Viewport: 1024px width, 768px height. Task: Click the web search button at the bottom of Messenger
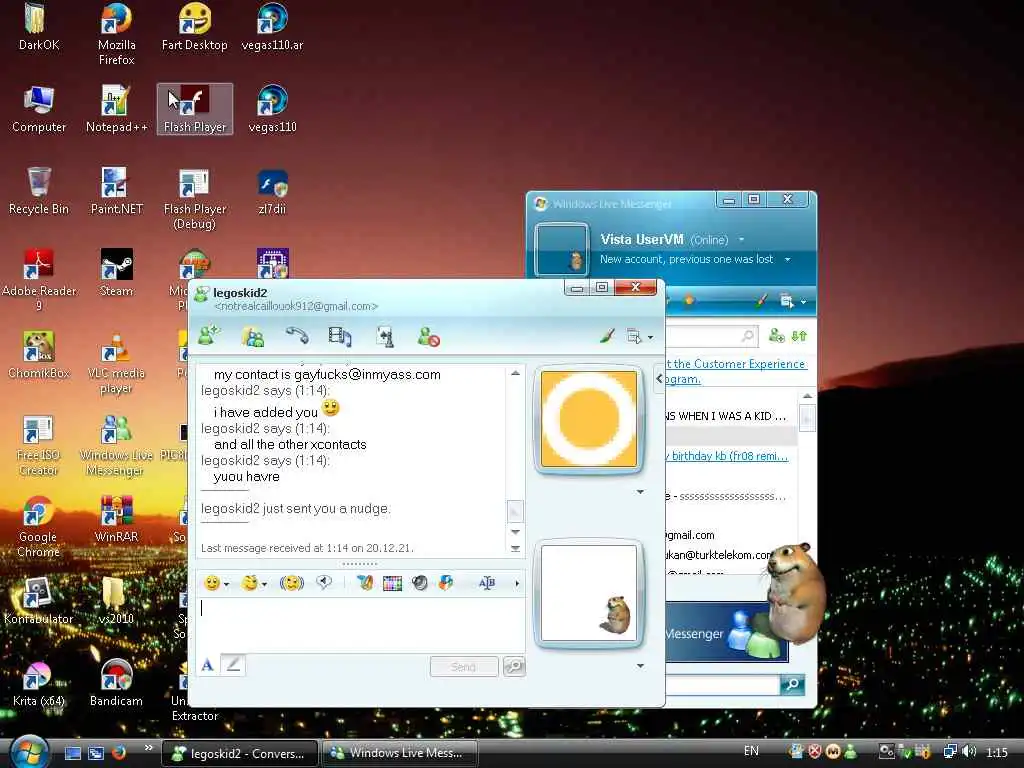pos(793,684)
